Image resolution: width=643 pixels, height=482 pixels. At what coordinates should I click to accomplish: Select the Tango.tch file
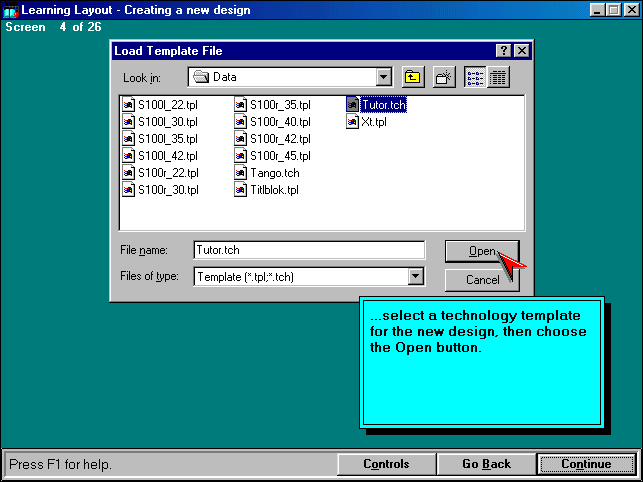tap(273, 173)
